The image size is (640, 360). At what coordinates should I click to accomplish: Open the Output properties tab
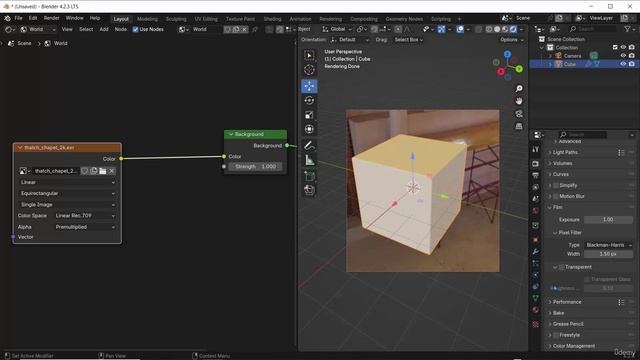[536, 175]
